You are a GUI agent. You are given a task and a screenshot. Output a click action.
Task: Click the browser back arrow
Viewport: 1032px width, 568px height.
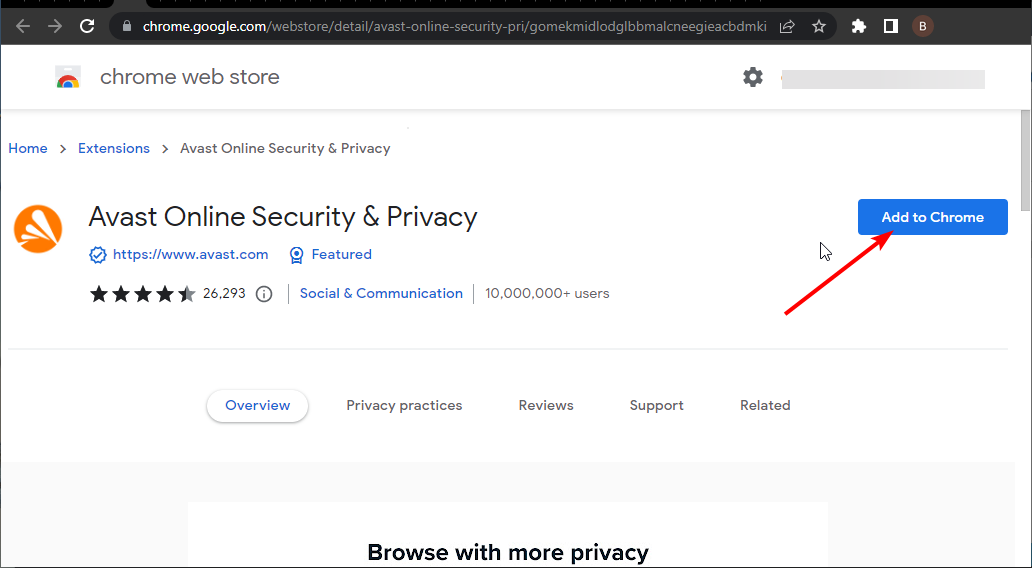coord(23,26)
